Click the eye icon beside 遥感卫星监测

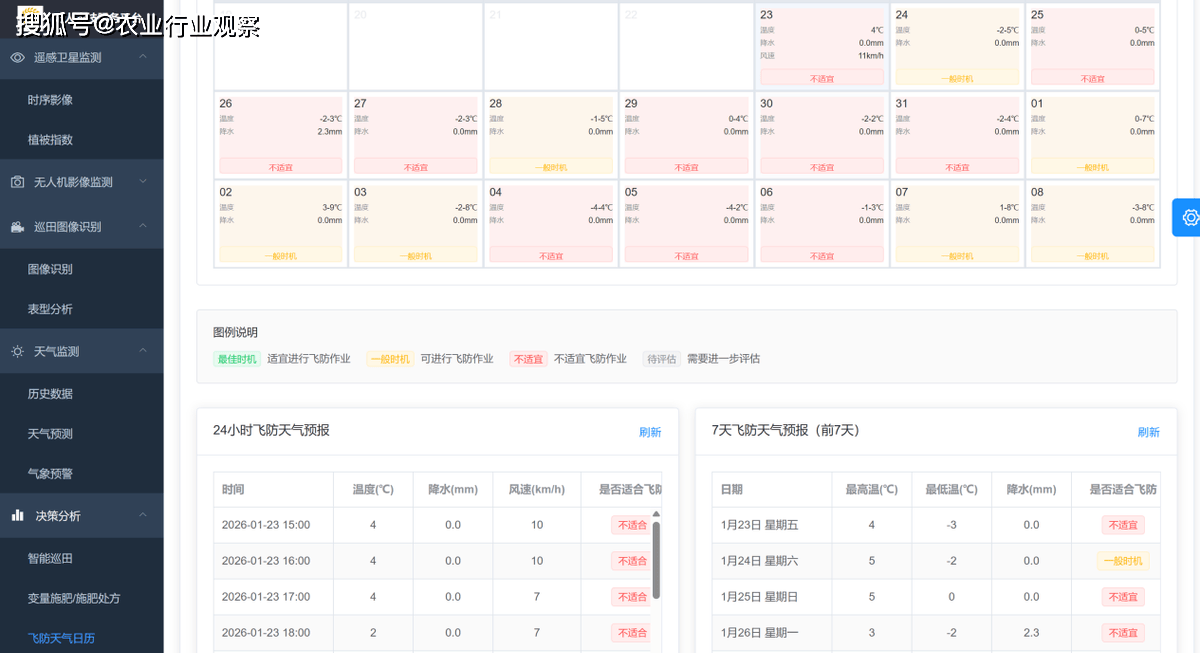click(18, 58)
